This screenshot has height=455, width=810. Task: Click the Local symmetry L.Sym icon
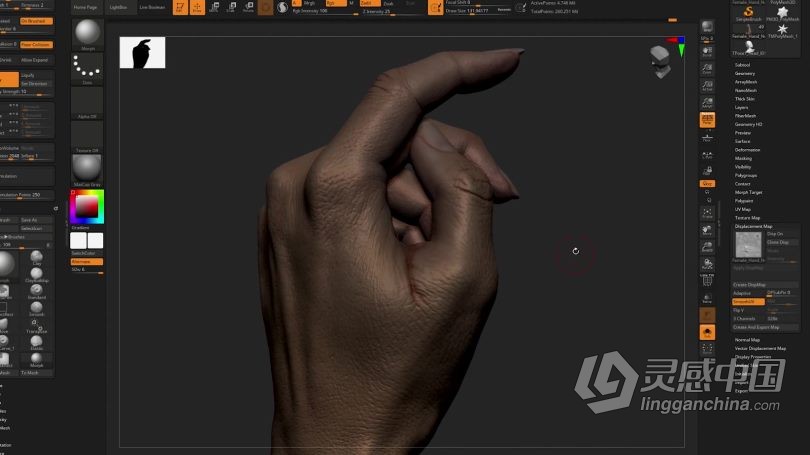(707, 155)
